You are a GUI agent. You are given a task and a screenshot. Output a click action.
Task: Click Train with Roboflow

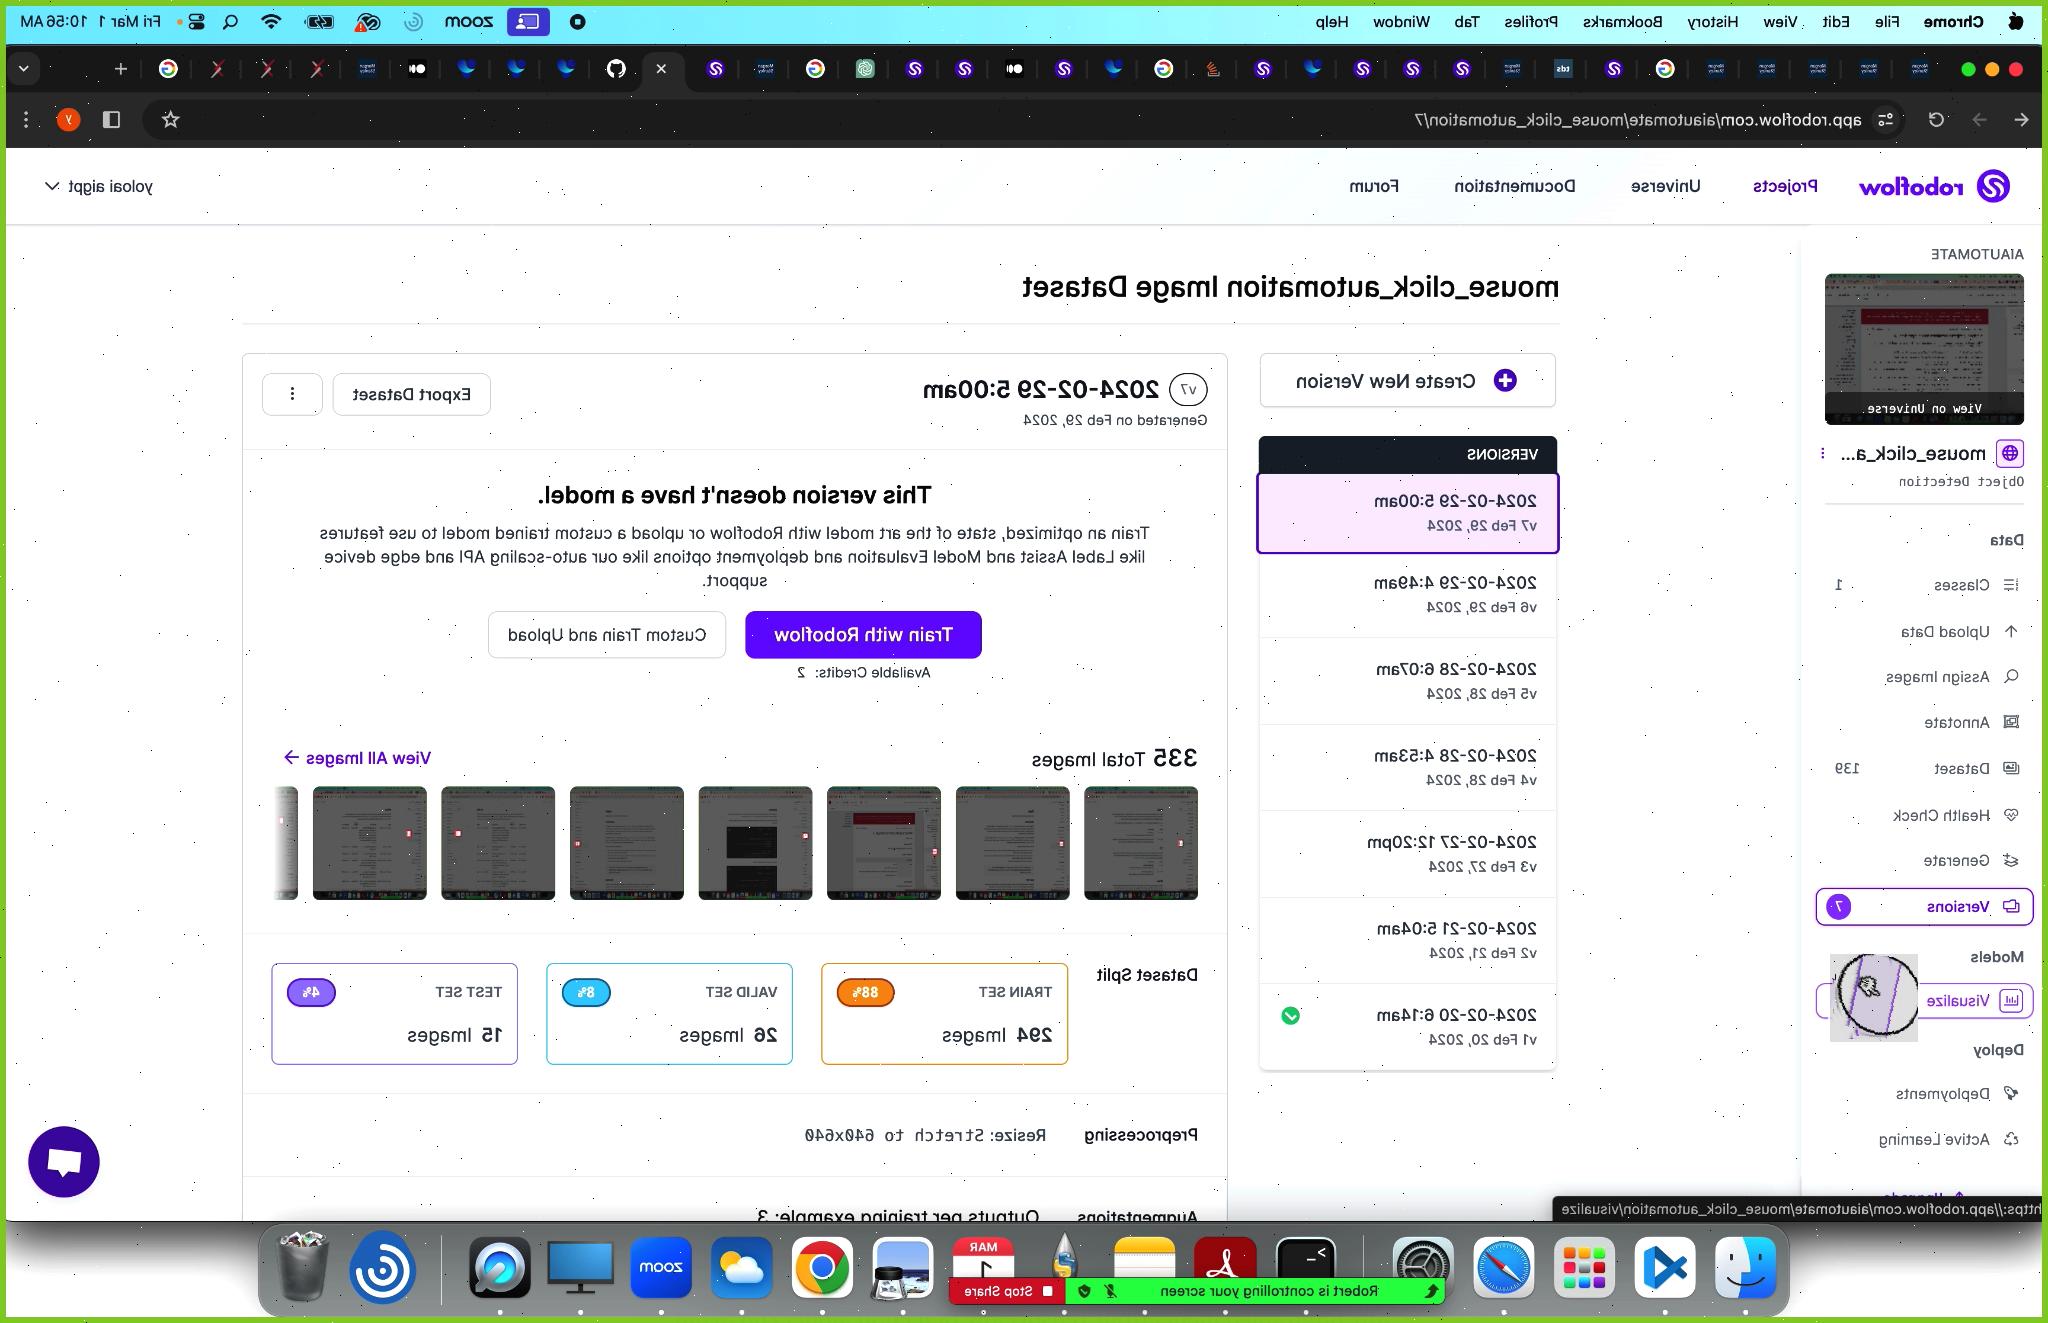[x=863, y=635]
